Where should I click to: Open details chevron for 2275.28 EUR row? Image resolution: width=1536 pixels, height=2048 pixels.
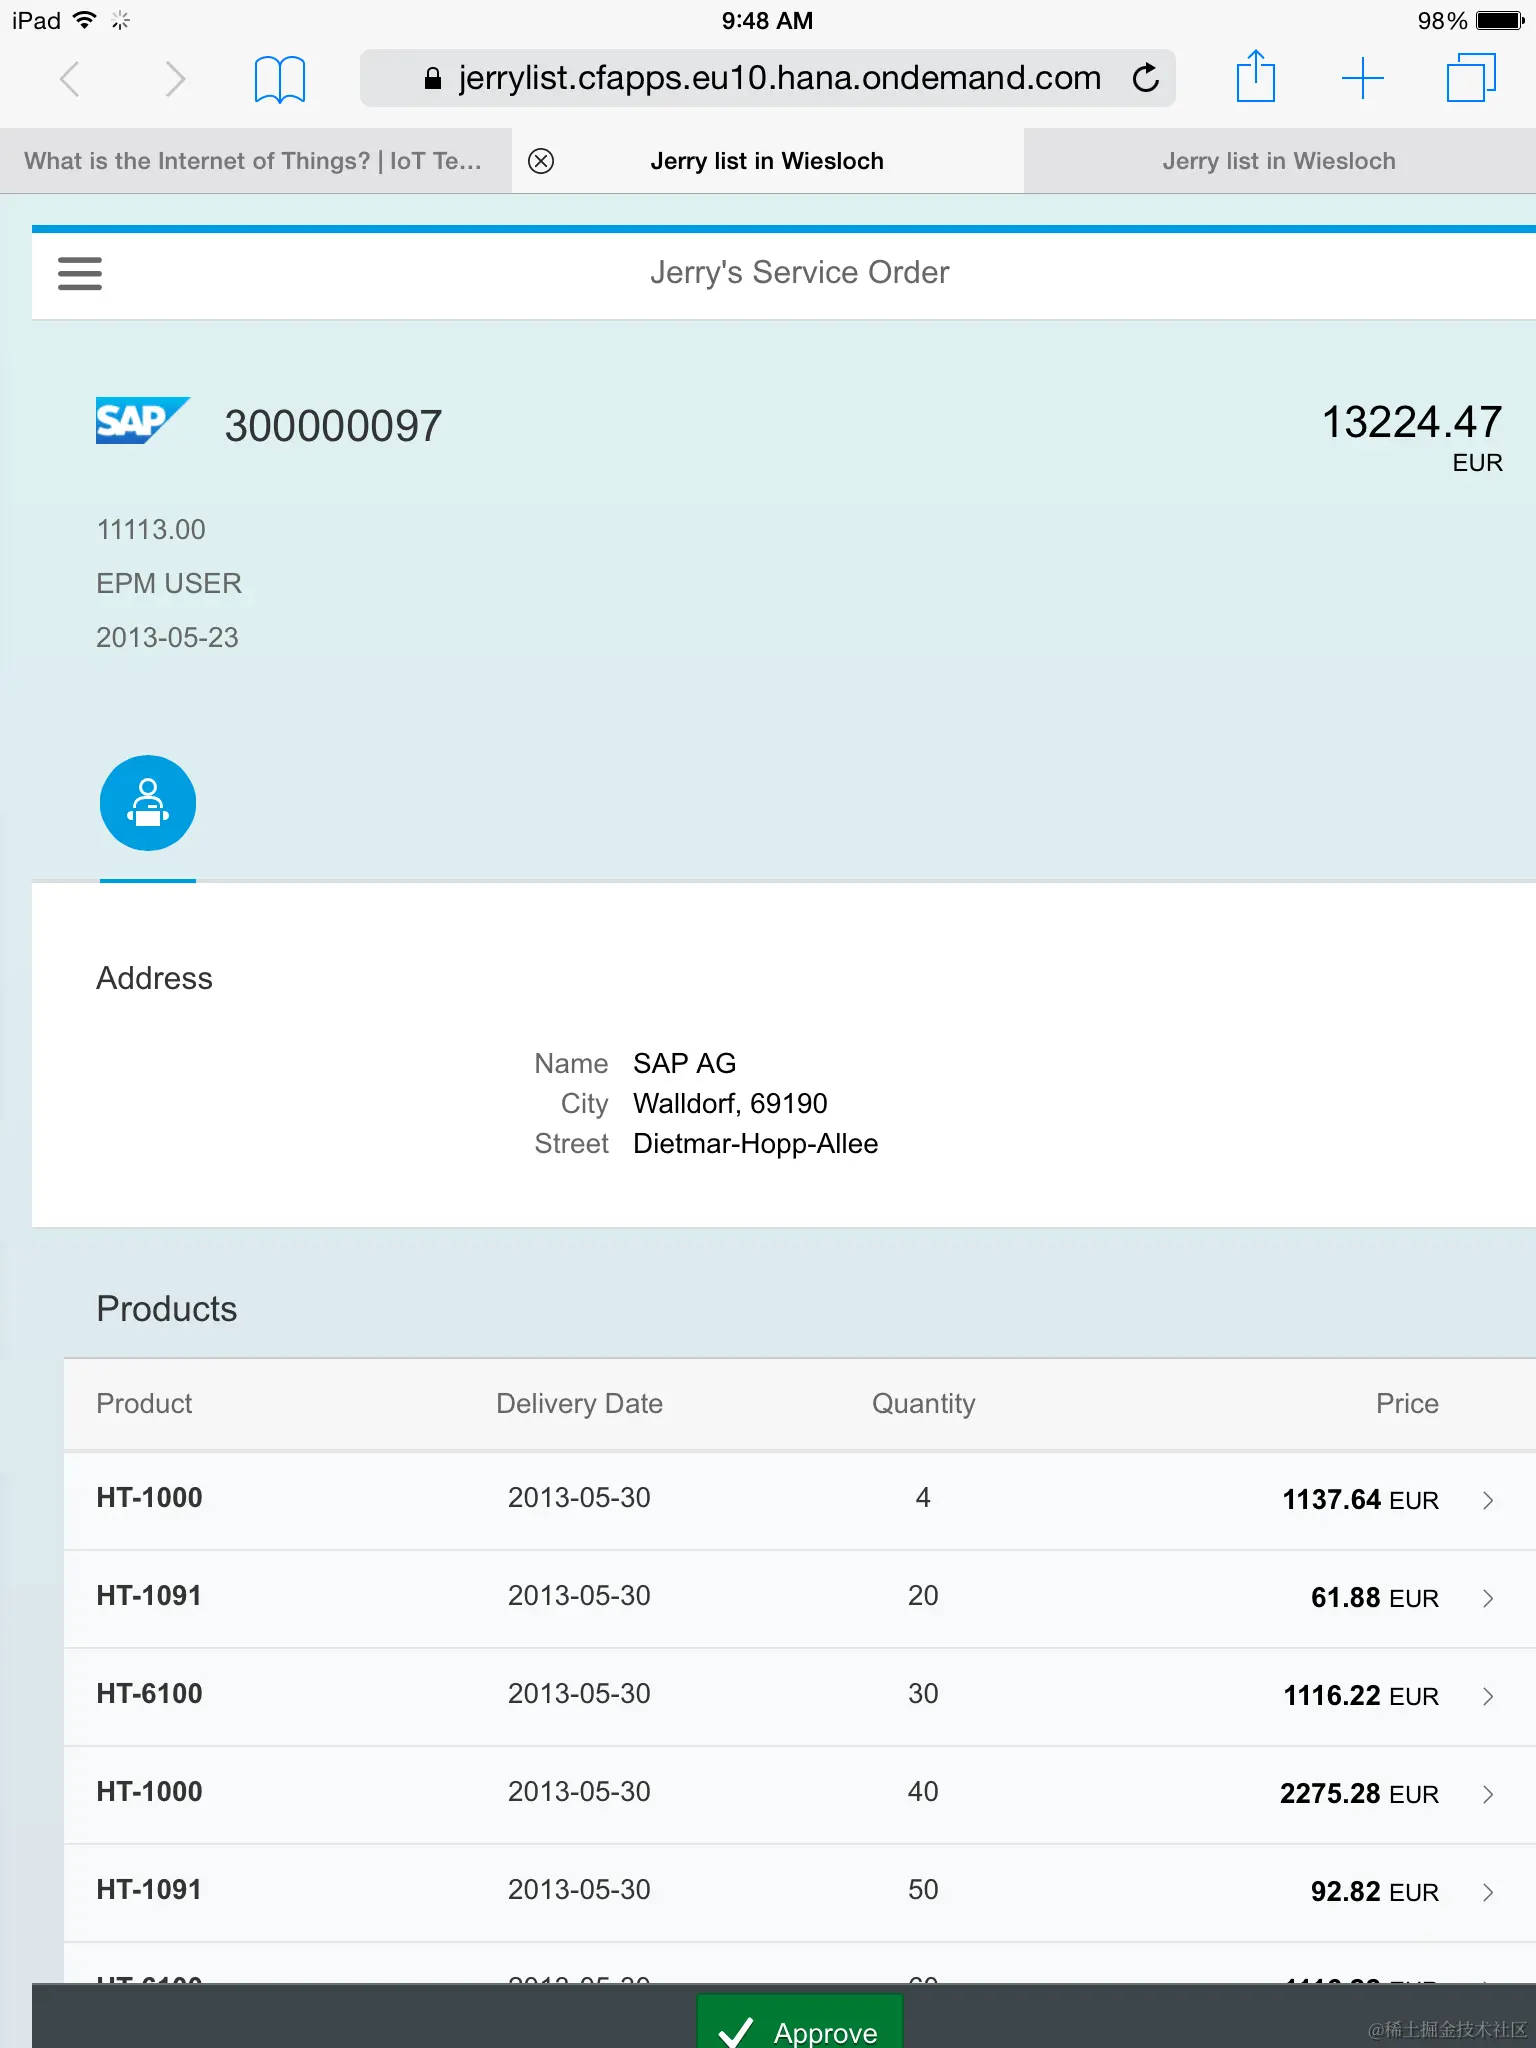point(1488,1794)
